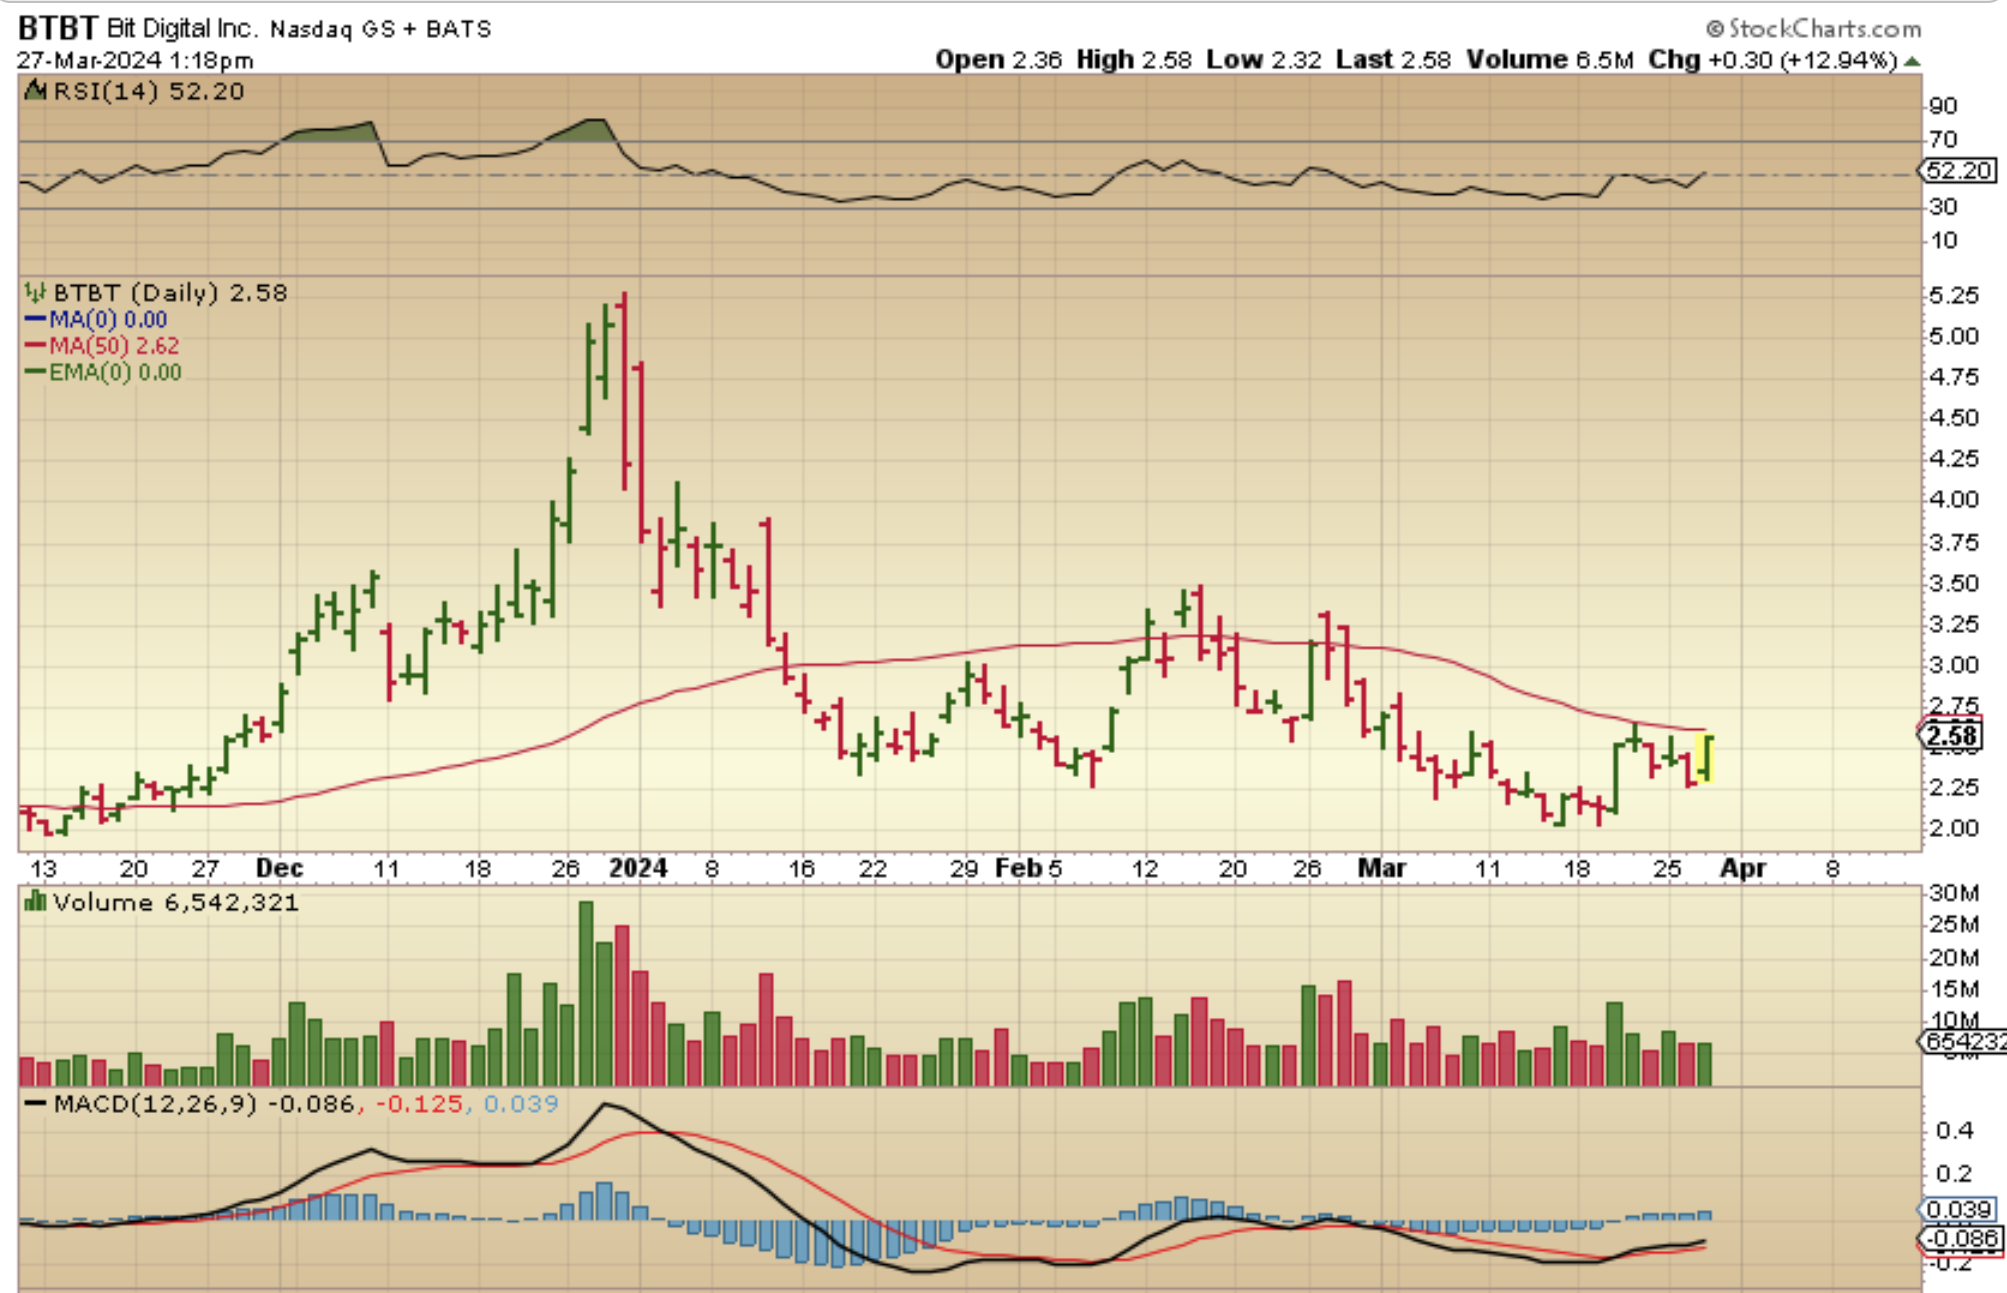This screenshot has width=2007, height=1293.
Task: Click the BTBT OHLC bar icon
Action: pos(36,293)
